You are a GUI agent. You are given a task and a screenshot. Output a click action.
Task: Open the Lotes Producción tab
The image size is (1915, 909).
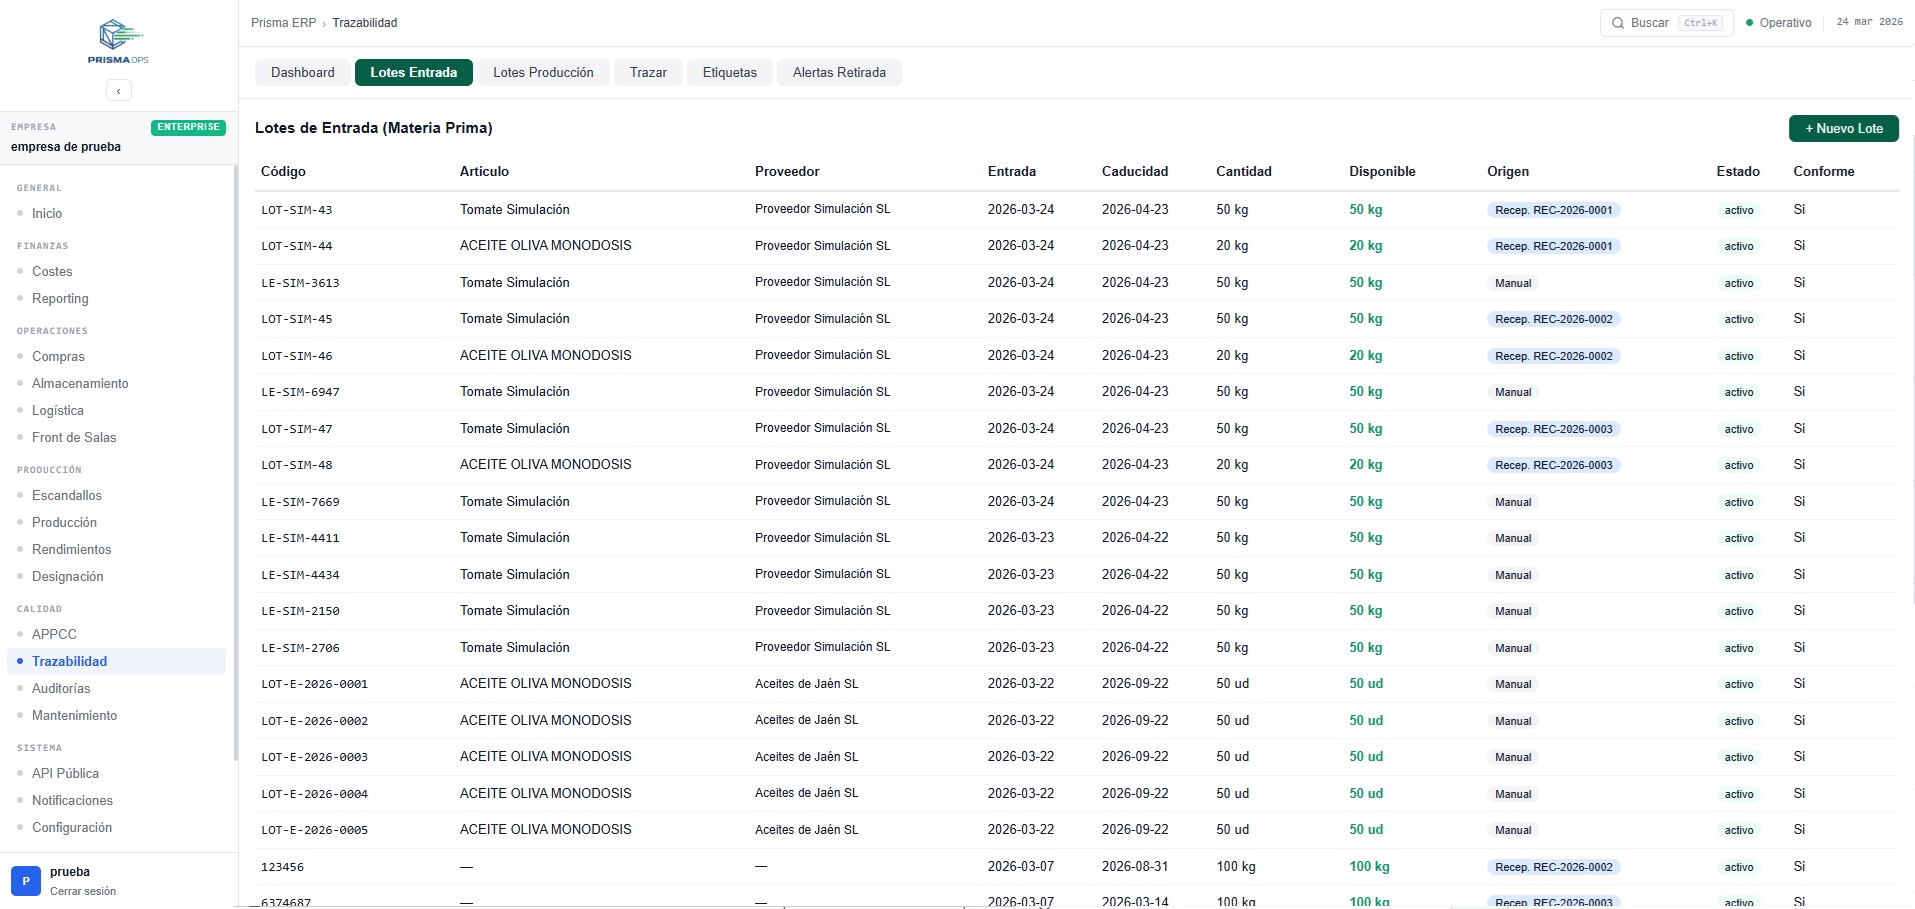[x=543, y=73]
